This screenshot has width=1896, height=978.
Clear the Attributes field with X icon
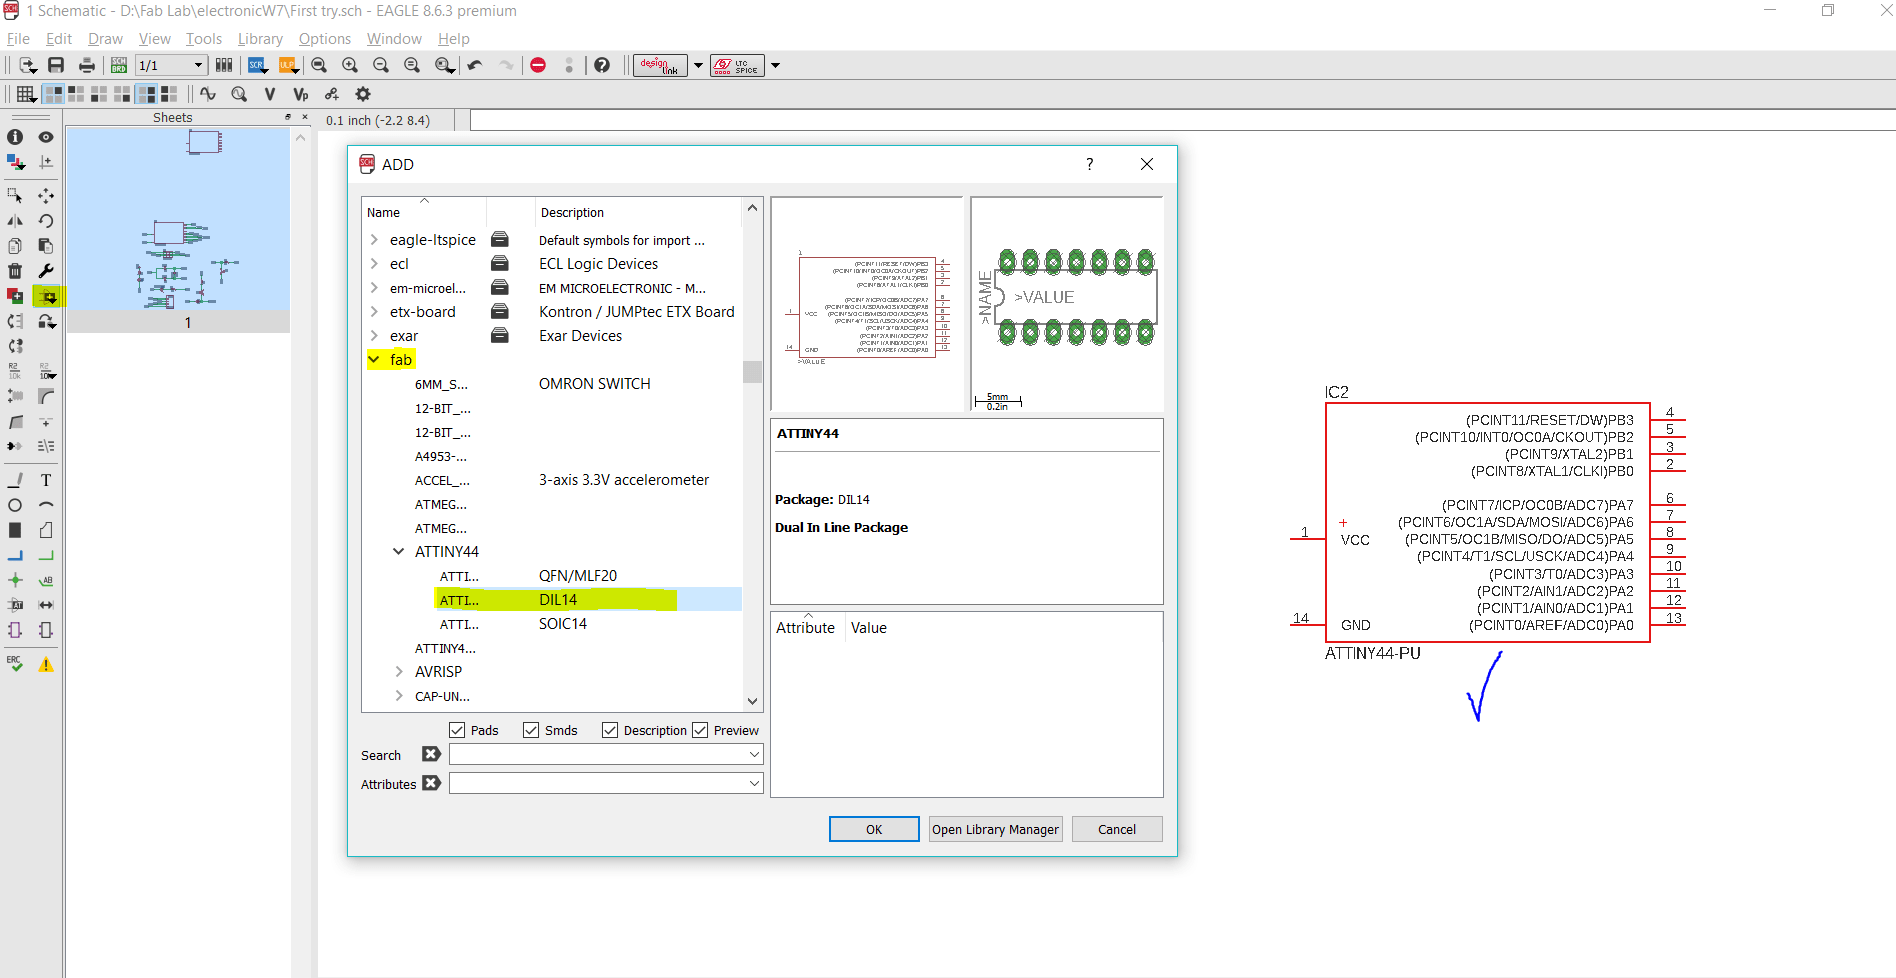tap(431, 783)
